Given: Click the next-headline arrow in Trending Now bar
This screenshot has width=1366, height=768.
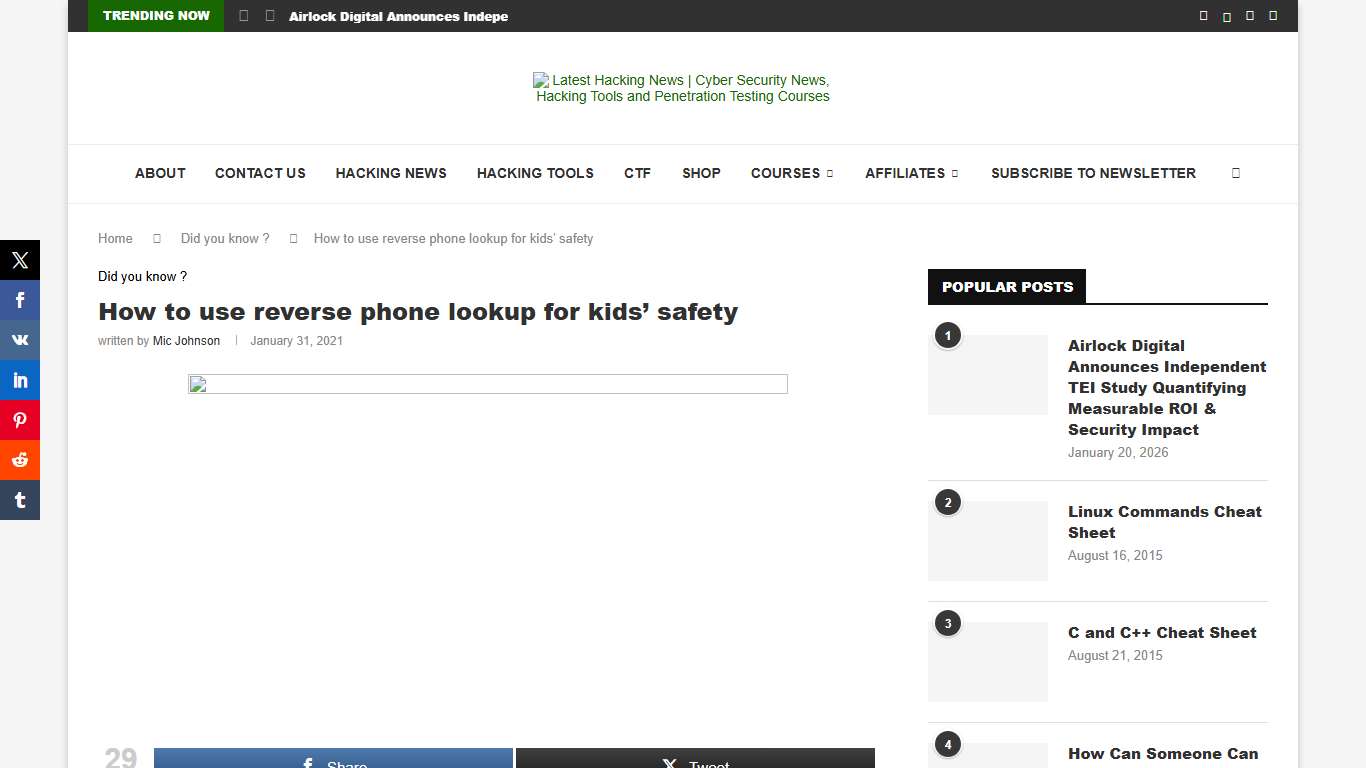Looking at the screenshot, I should 268,16.
